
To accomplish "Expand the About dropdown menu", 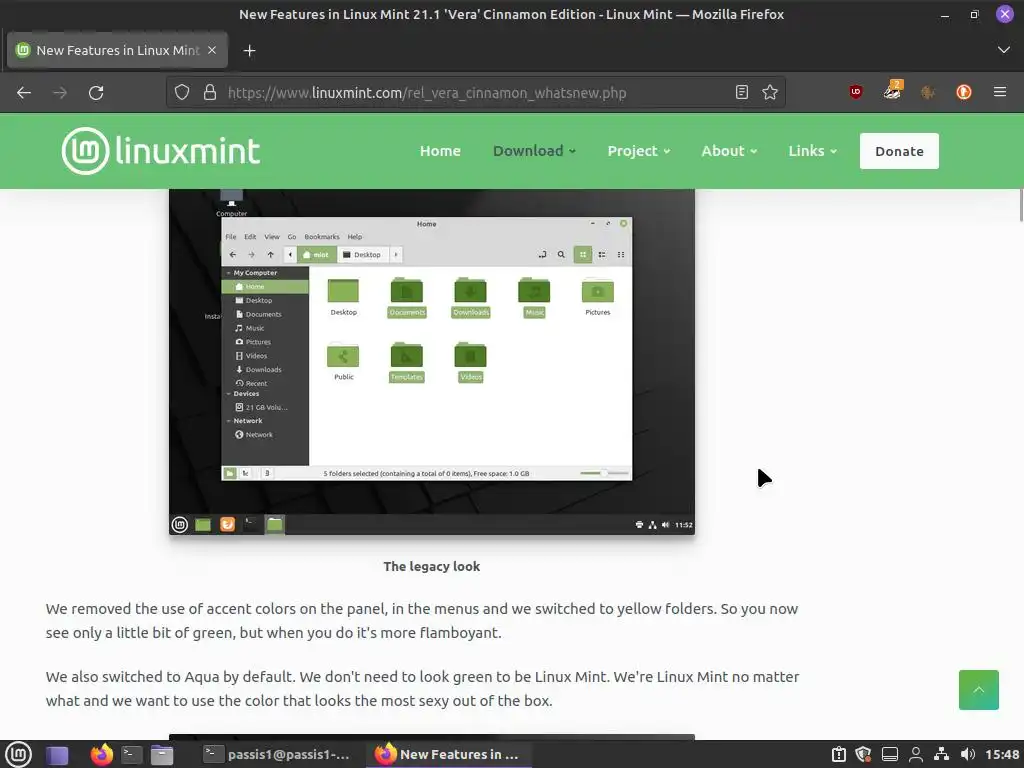I will point(729,151).
